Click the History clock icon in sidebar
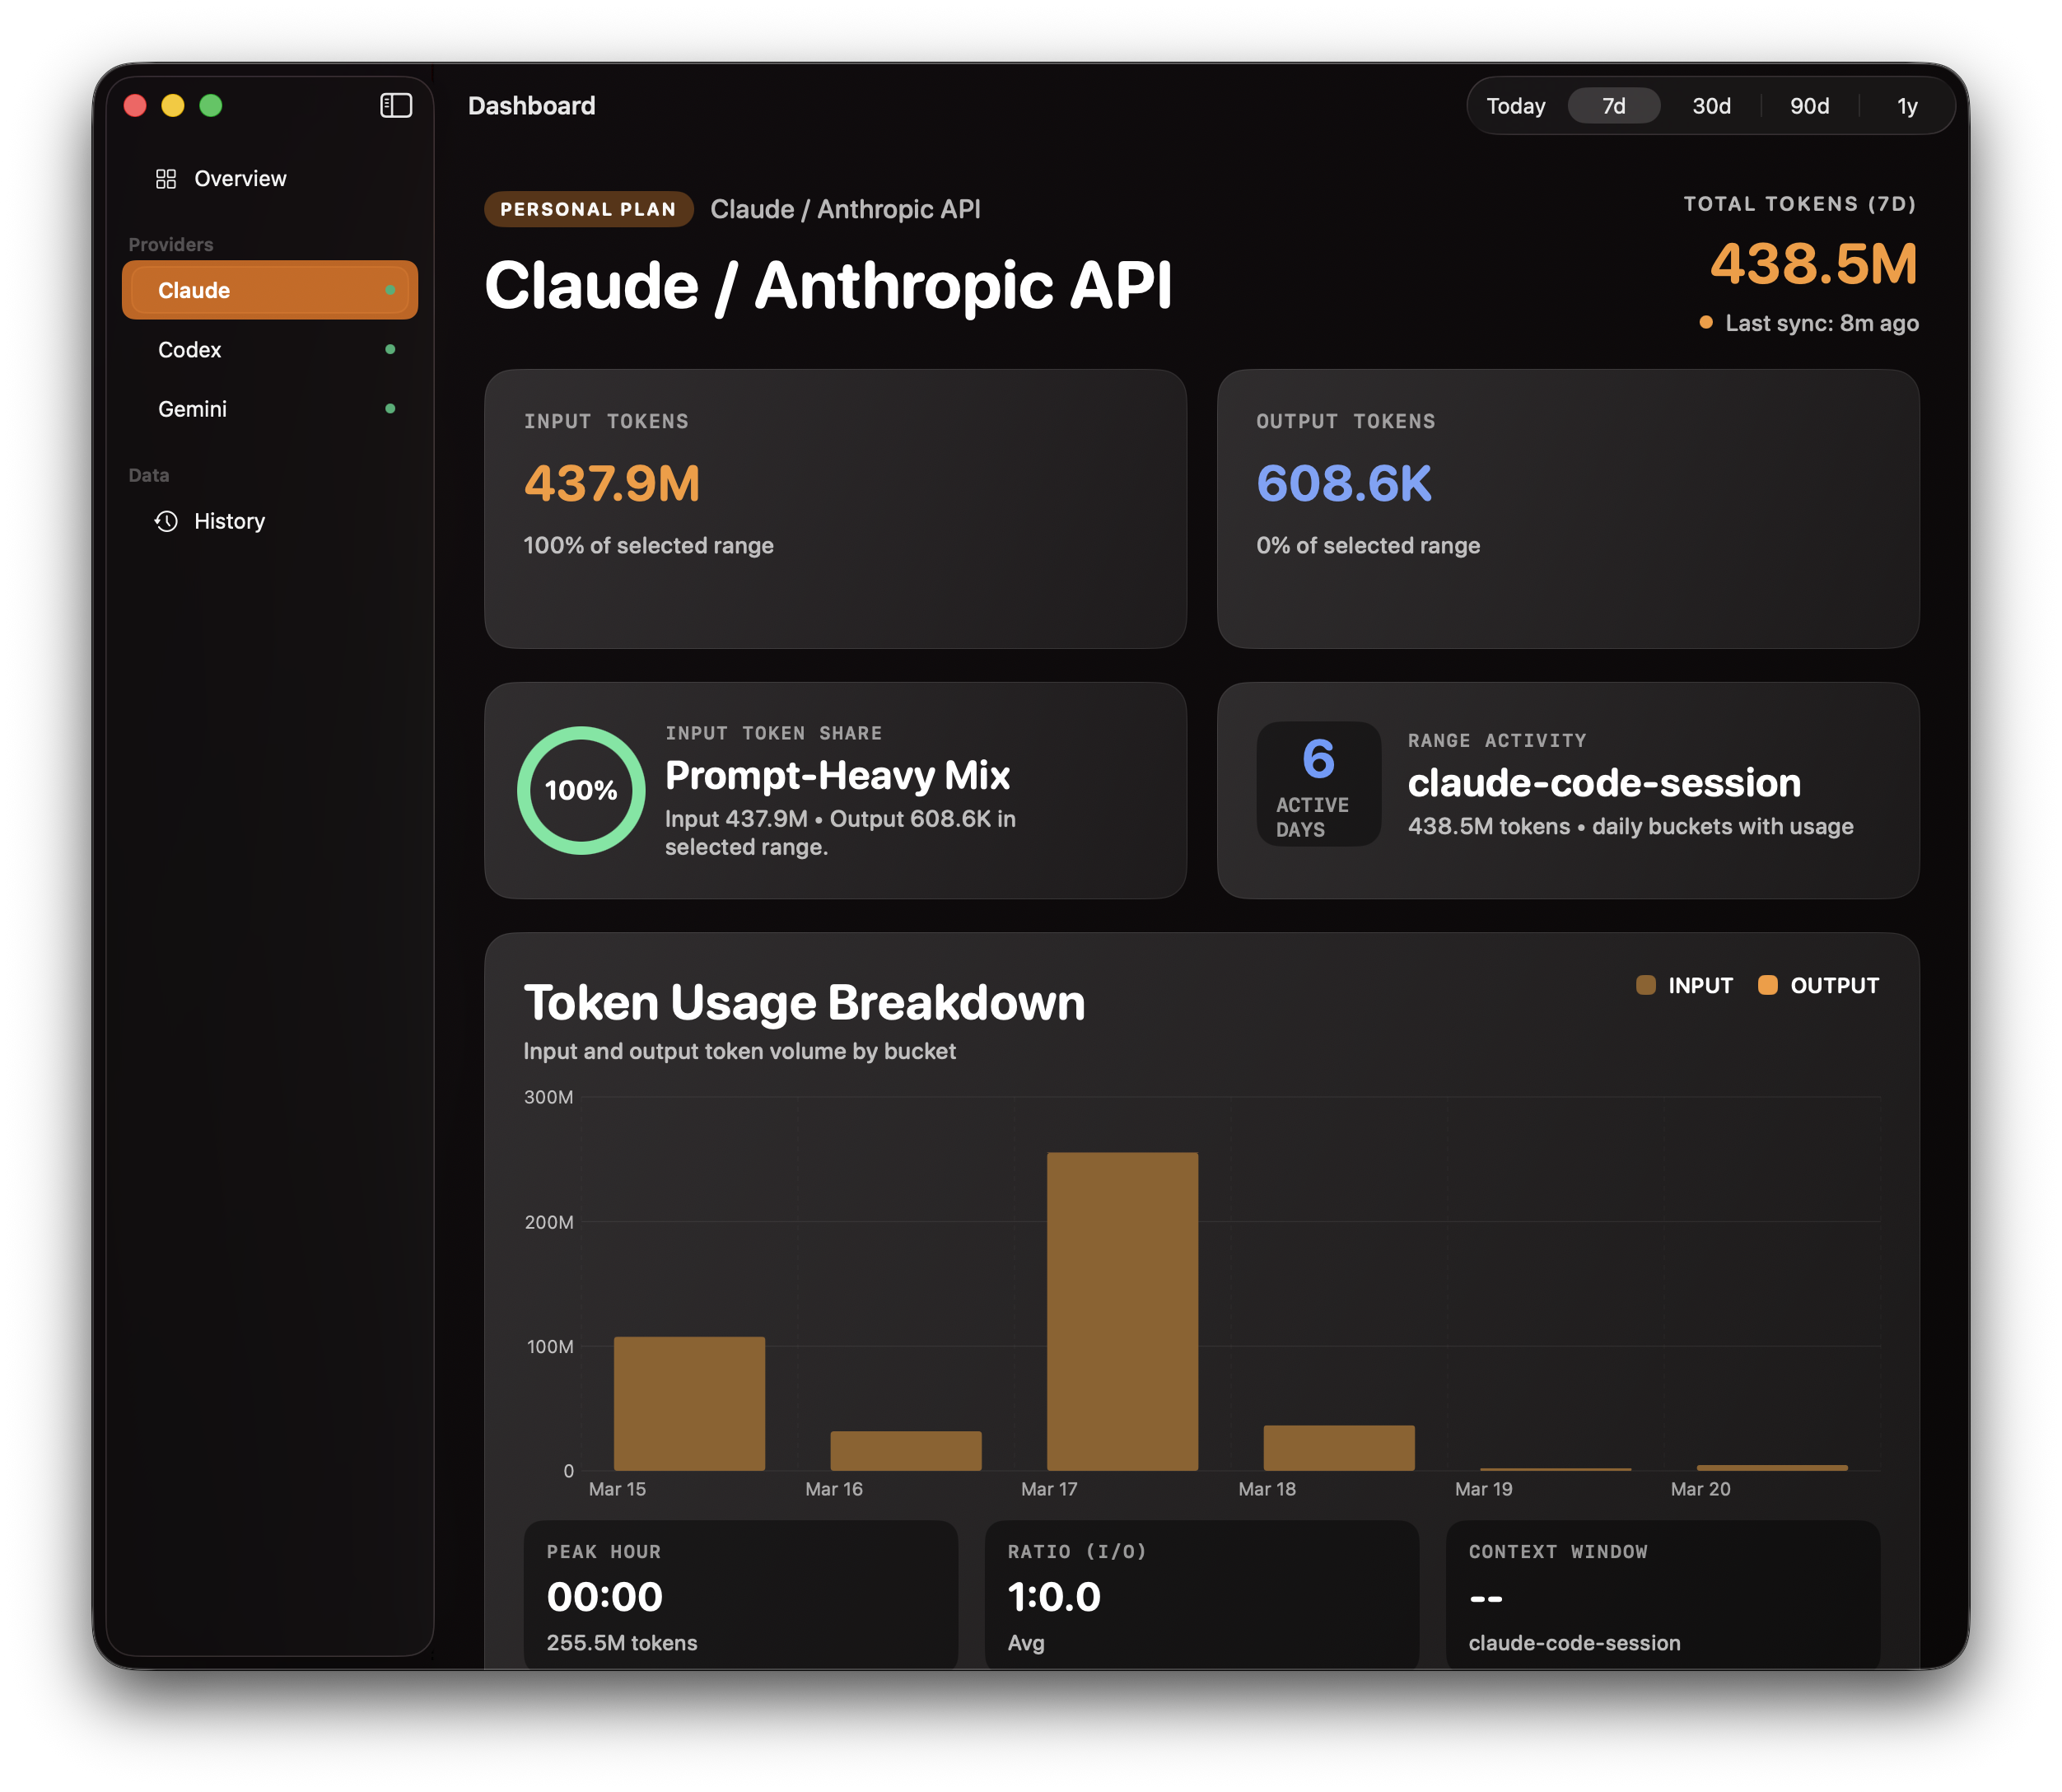This screenshot has height=1792, width=2062. (x=166, y=520)
